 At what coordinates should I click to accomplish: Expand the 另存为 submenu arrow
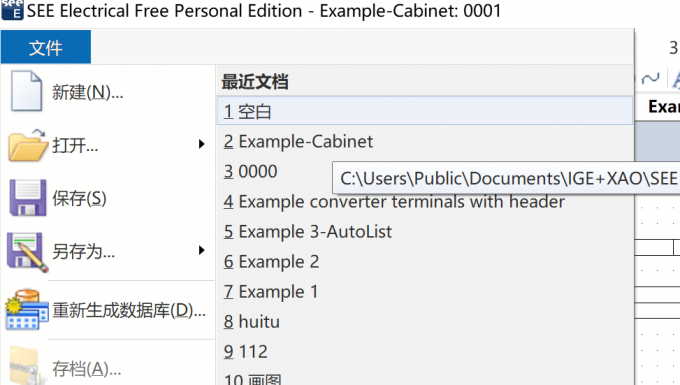[x=201, y=250]
